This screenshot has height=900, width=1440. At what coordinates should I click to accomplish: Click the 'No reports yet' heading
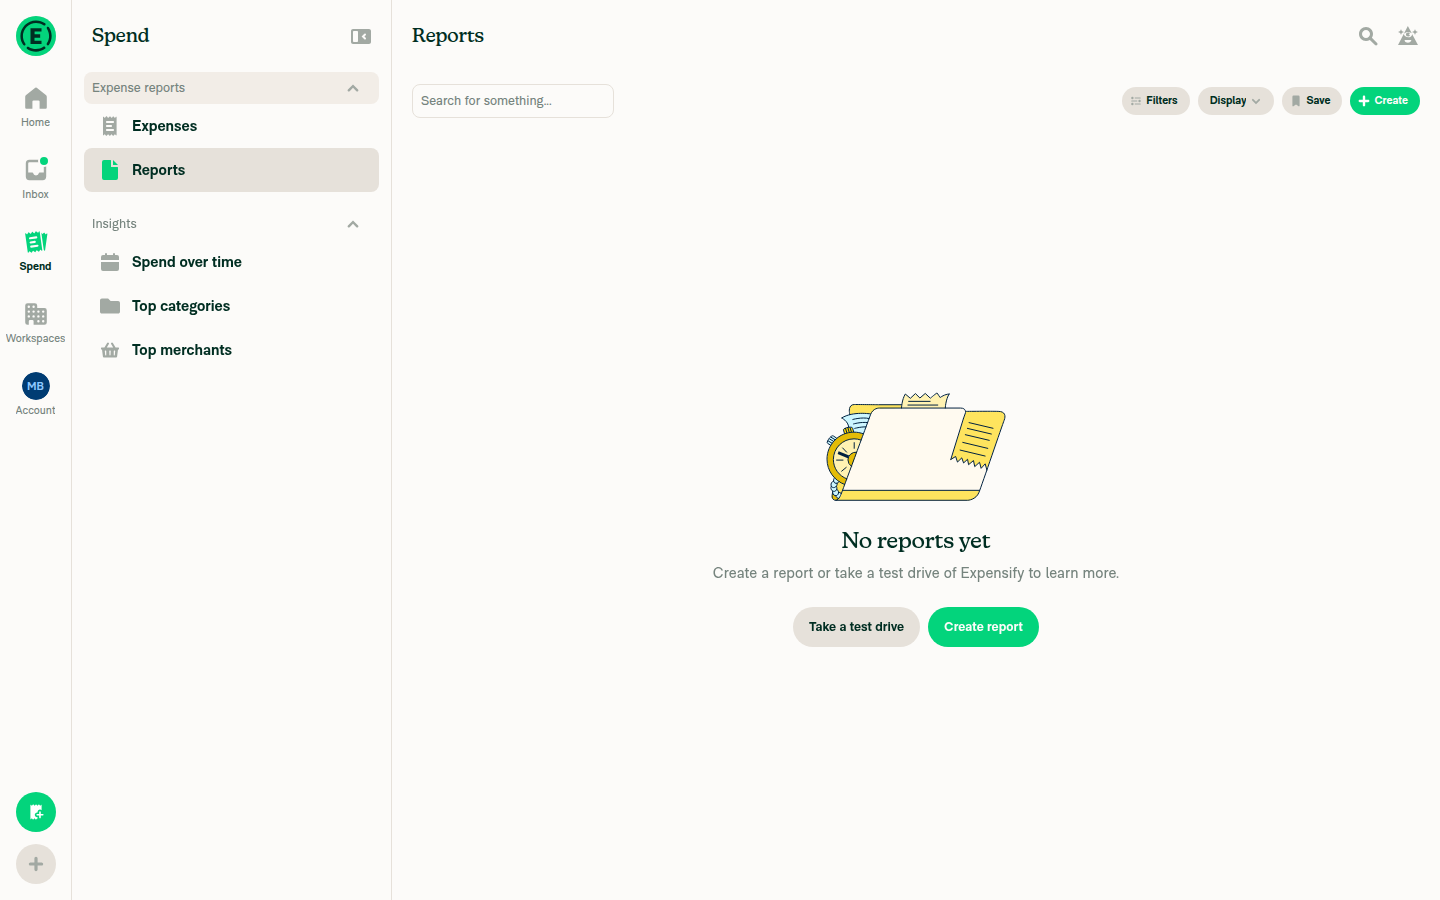coord(916,541)
